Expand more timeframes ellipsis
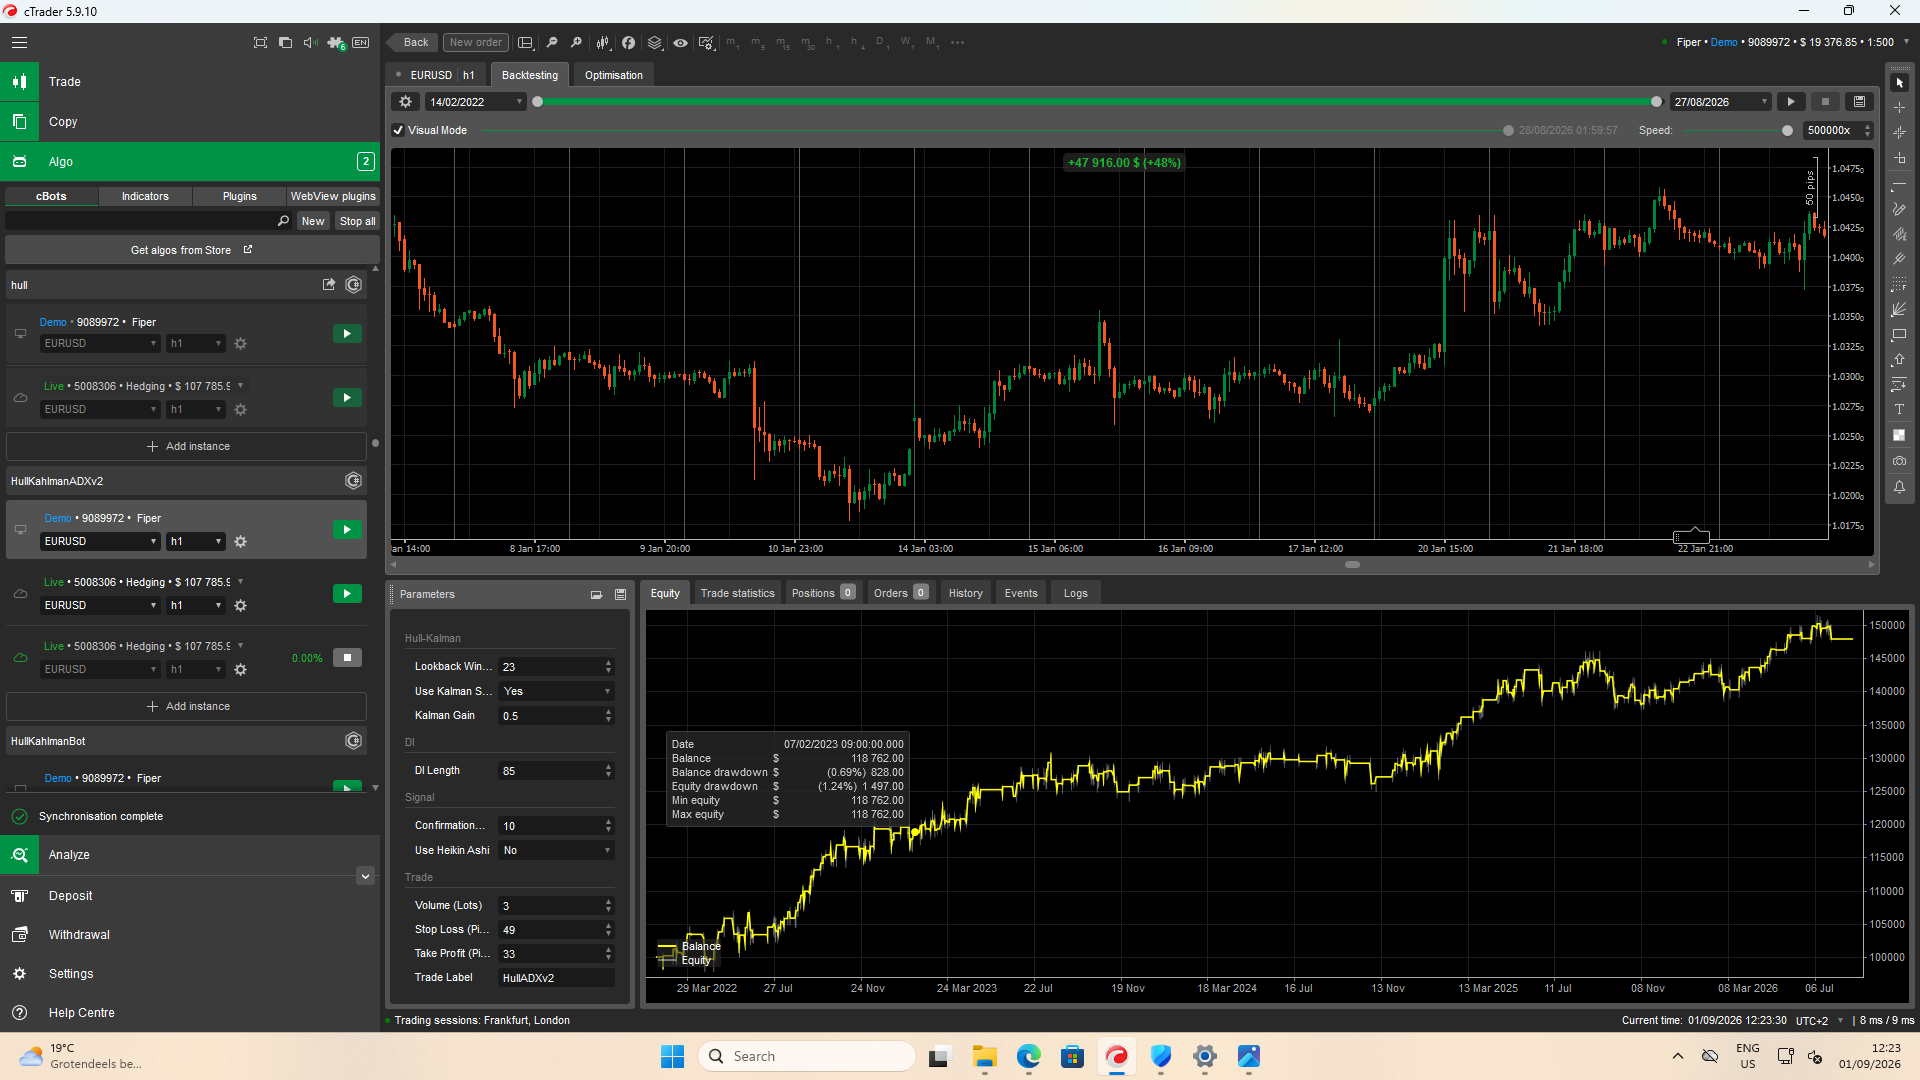 (957, 42)
